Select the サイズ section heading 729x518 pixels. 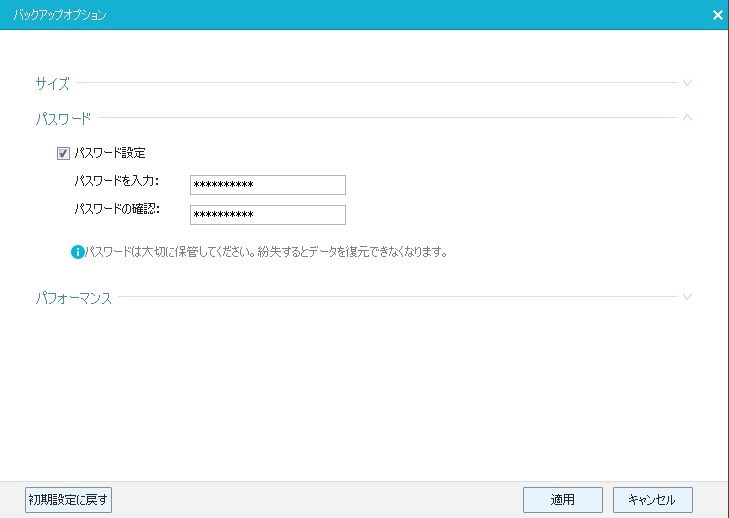(x=52, y=83)
